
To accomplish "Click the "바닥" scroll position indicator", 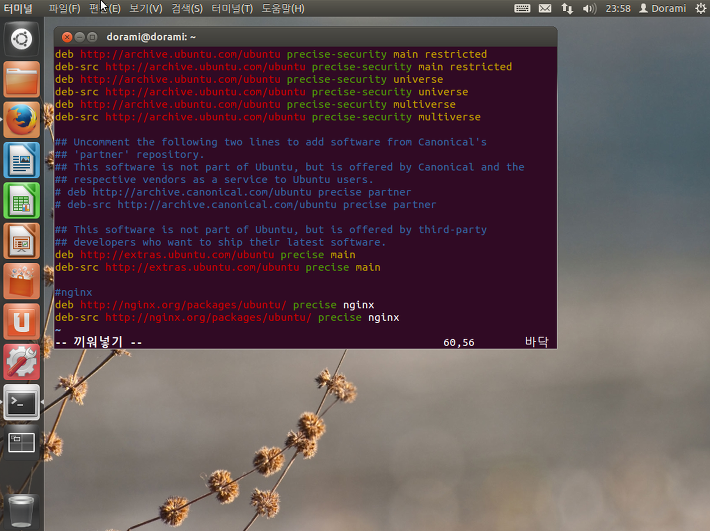I will (537, 342).
